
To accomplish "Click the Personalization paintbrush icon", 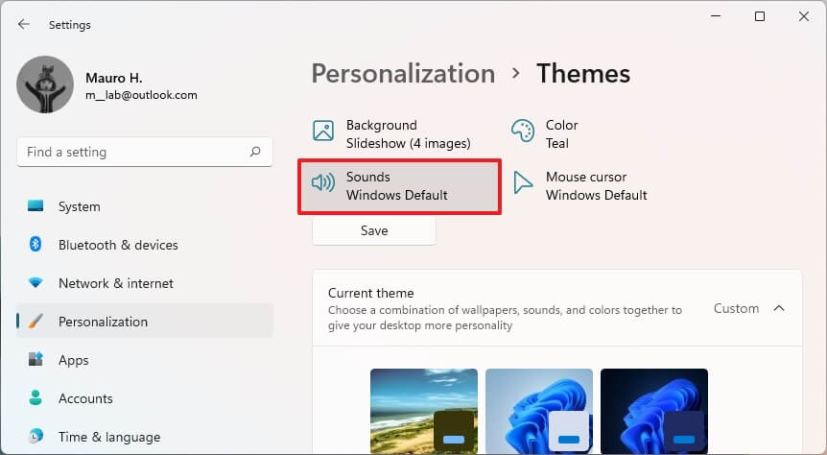I will click(x=35, y=321).
